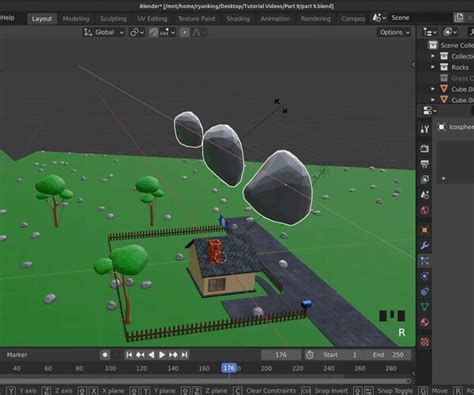Viewport: 474px width, 395px height.
Task: Switch to the Modeling workspace tab
Action: [76, 19]
